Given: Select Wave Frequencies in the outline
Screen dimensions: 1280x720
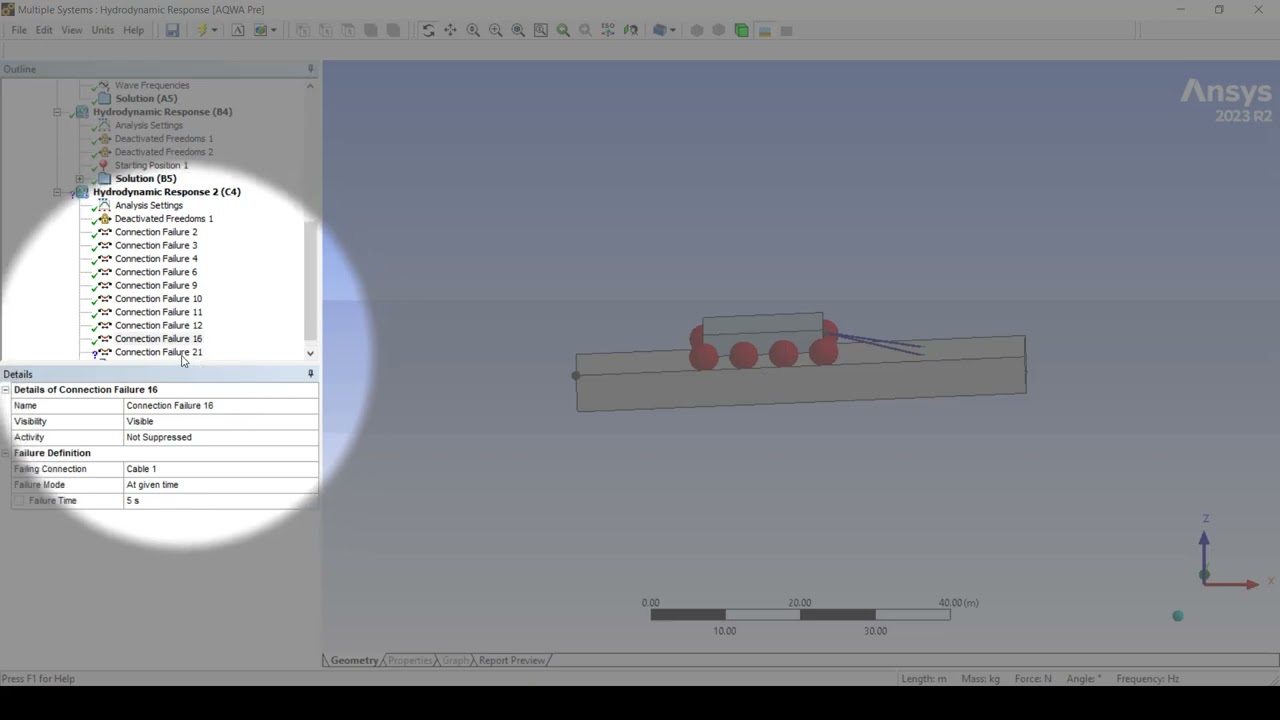Looking at the screenshot, I should click(x=152, y=85).
